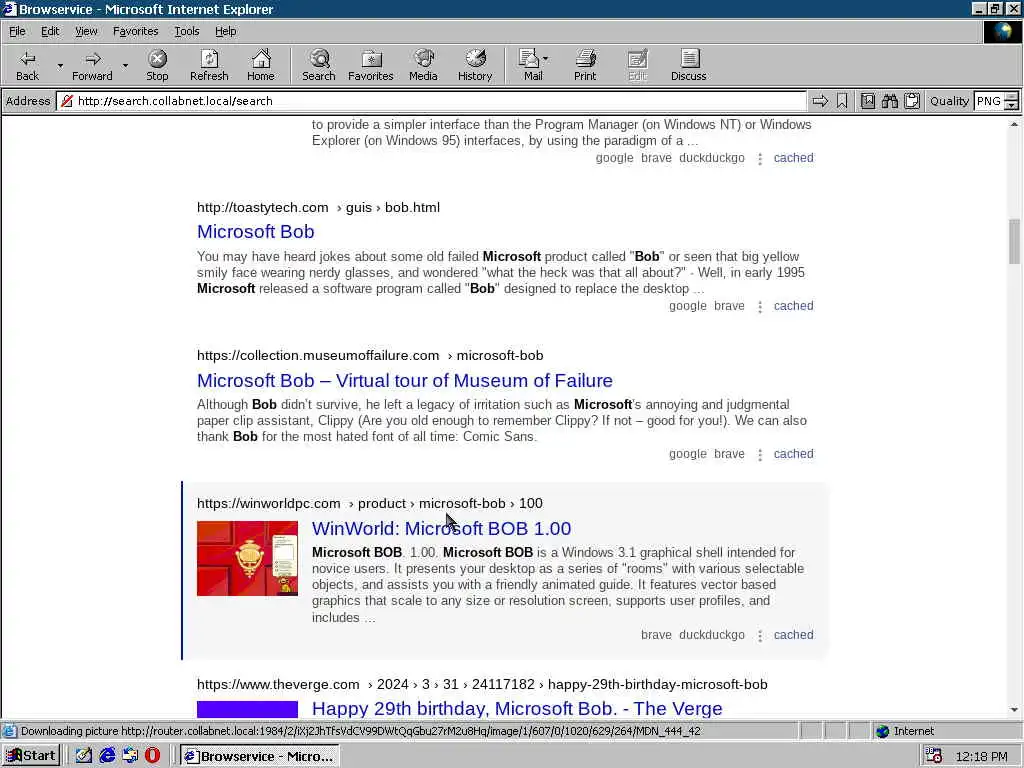1024x768 pixels.
Task: Open the File menu
Action: [x=17, y=31]
